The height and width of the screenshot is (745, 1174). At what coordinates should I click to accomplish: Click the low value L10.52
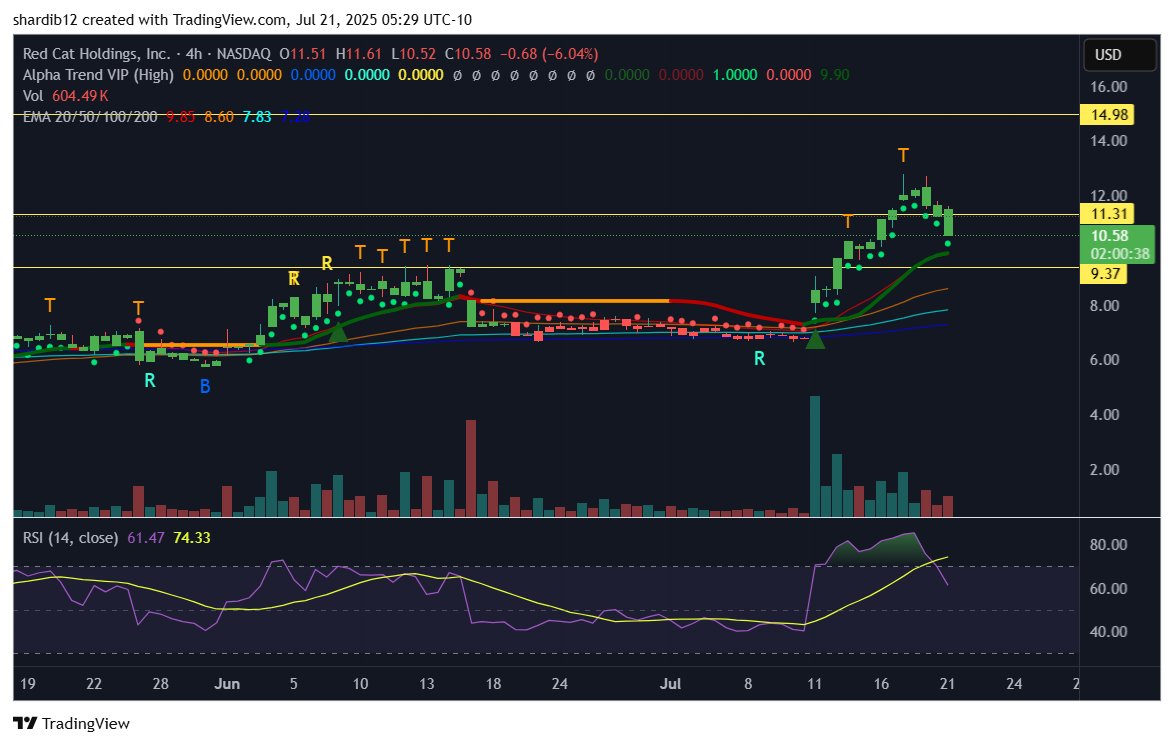pyautogui.click(x=413, y=54)
